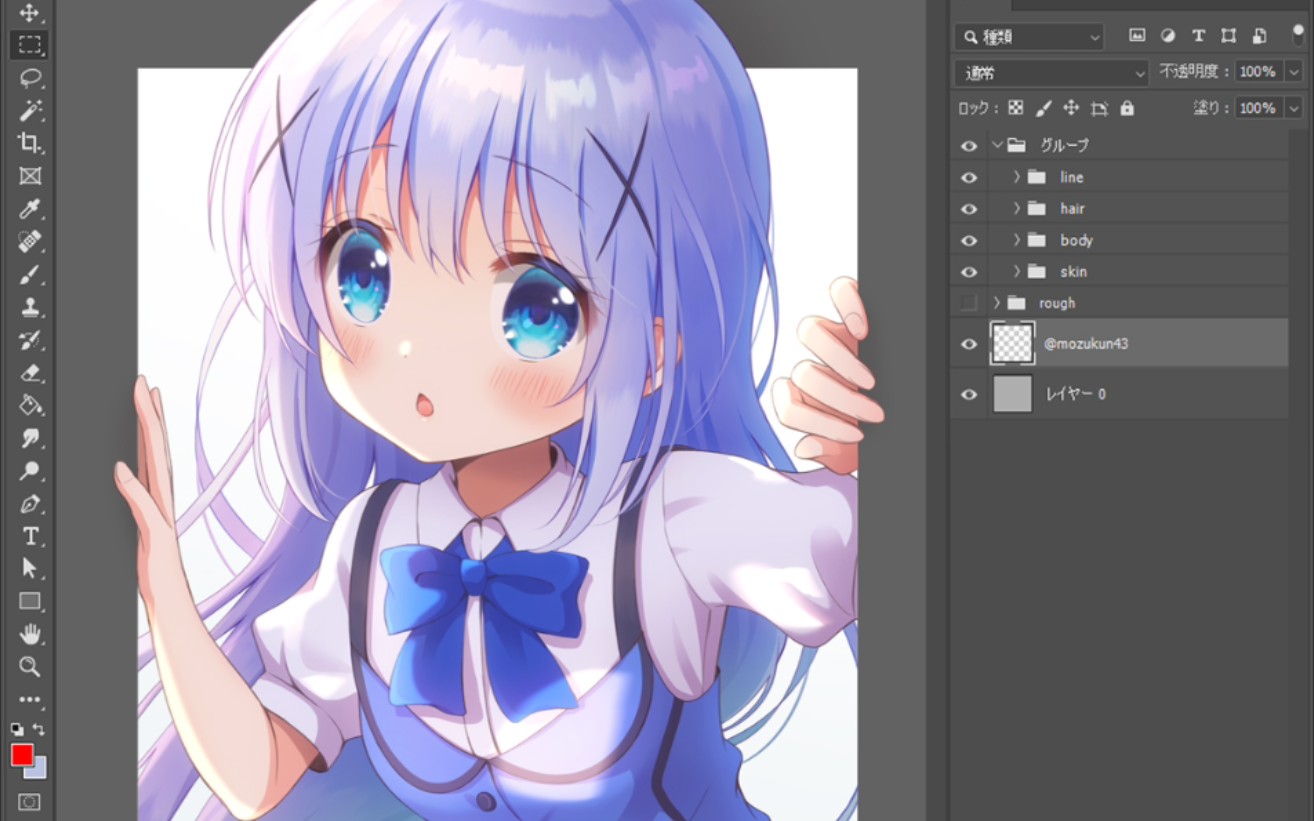Reset default foreground and background colors
This screenshot has width=1314, height=821.
17,729
